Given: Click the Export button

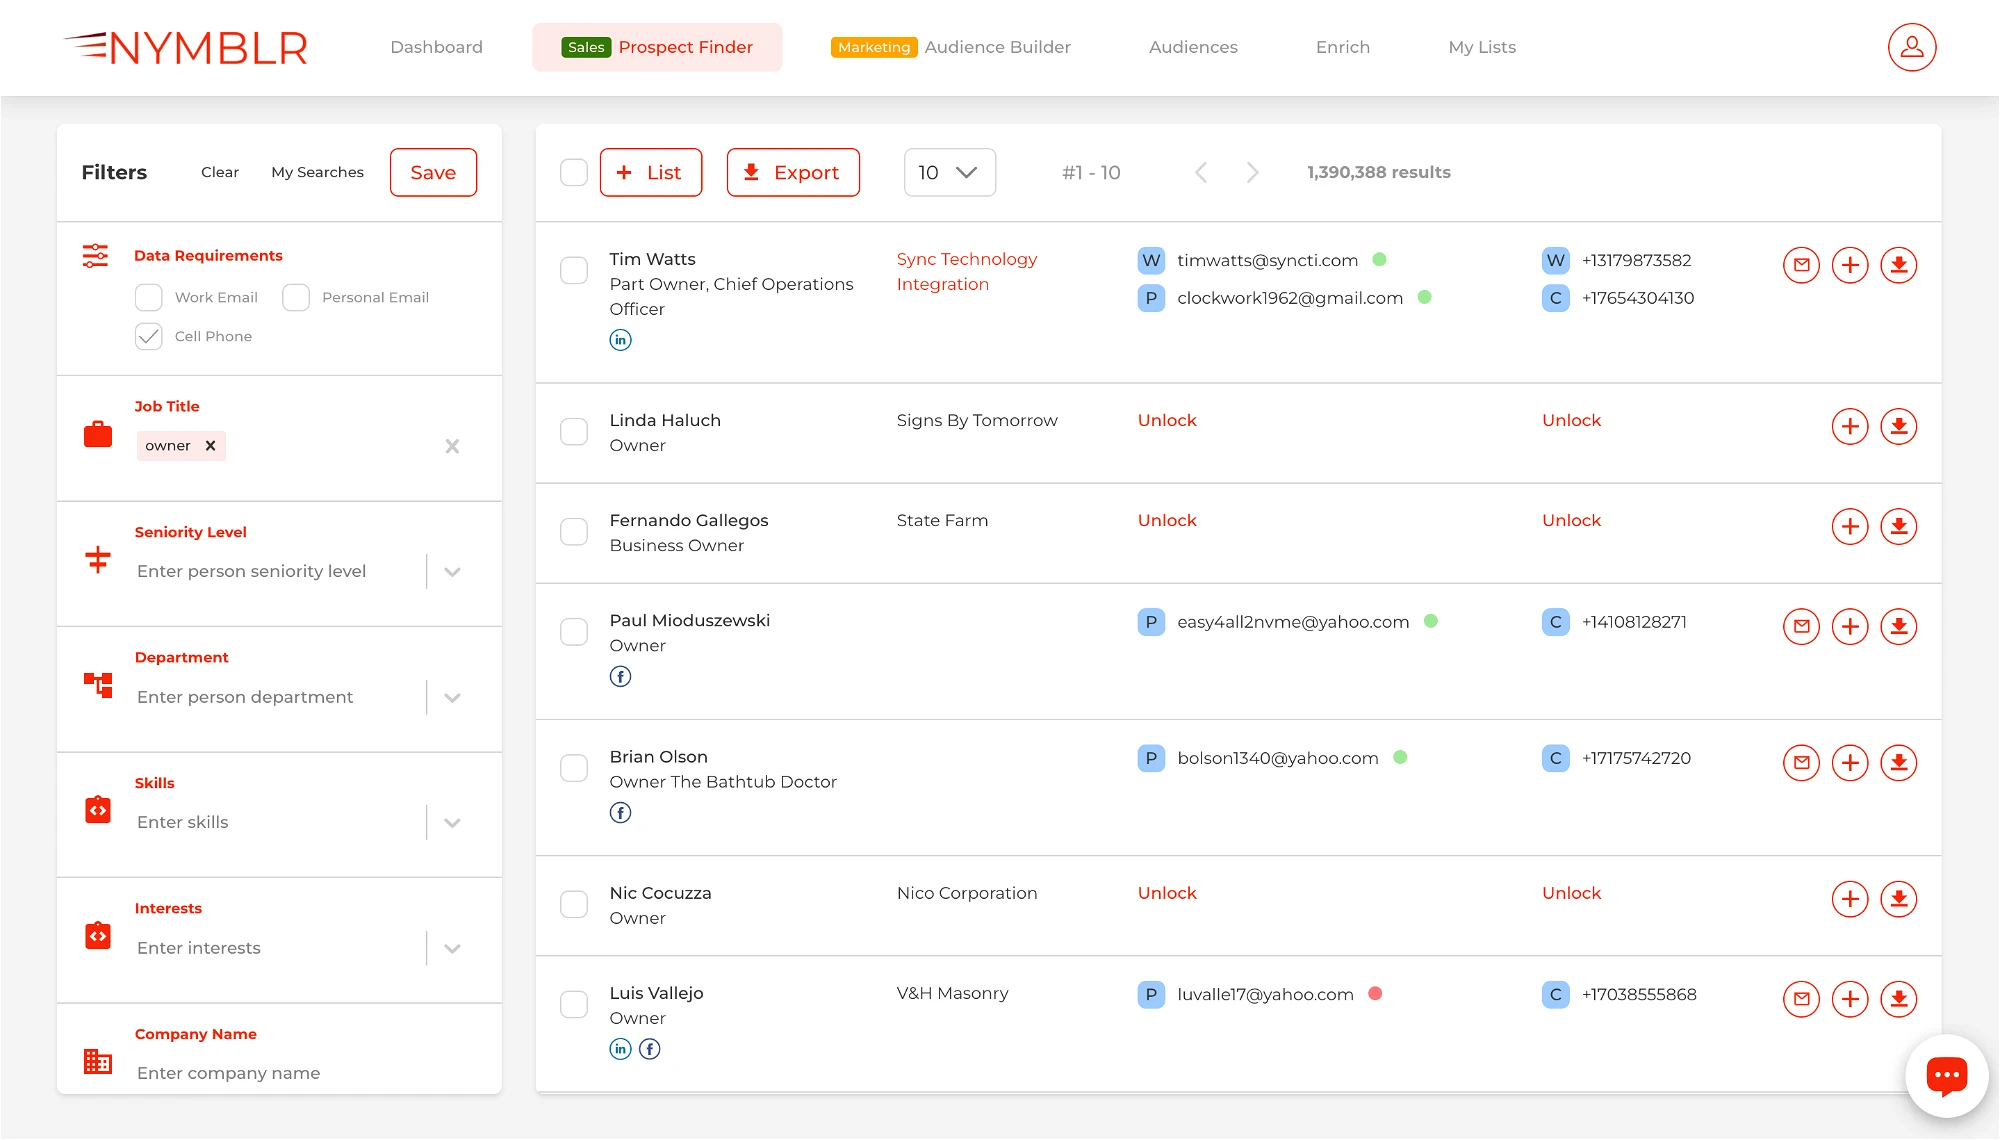Looking at the screenshot, I should (x=792, y=173).
